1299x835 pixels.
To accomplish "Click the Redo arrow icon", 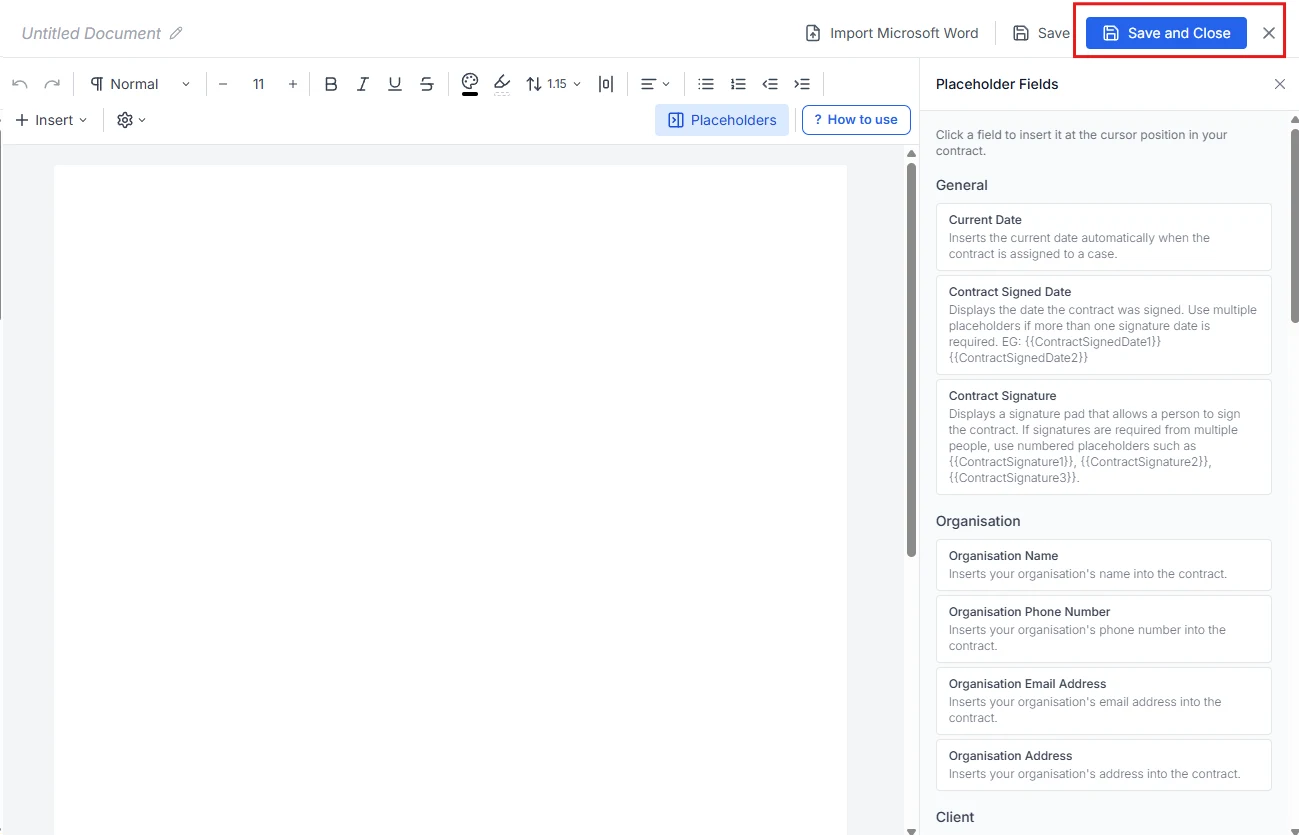I will point(52,84).
